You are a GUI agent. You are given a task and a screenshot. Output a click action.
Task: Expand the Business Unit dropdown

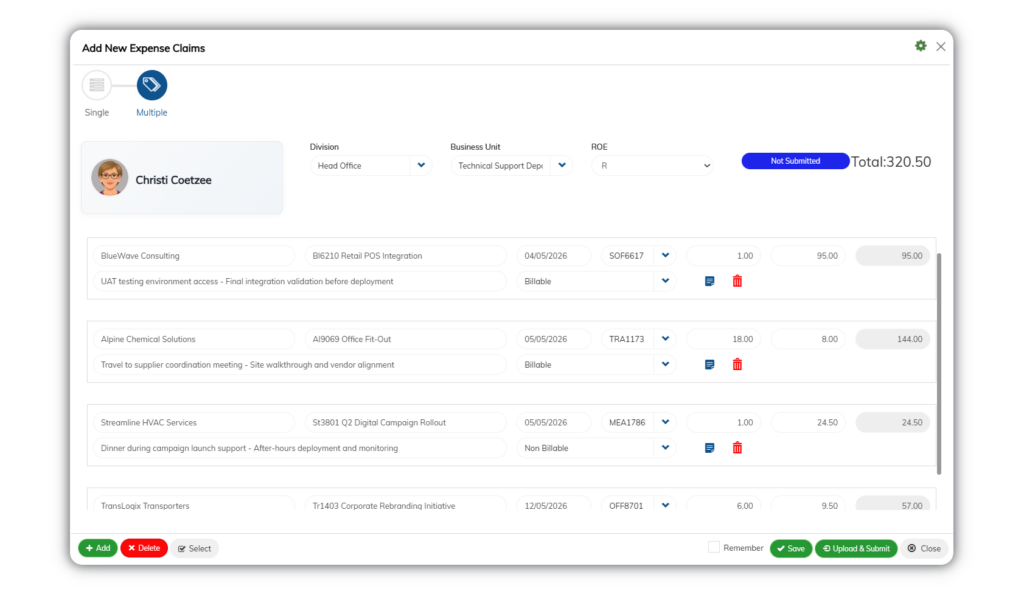tap(562, 165)
